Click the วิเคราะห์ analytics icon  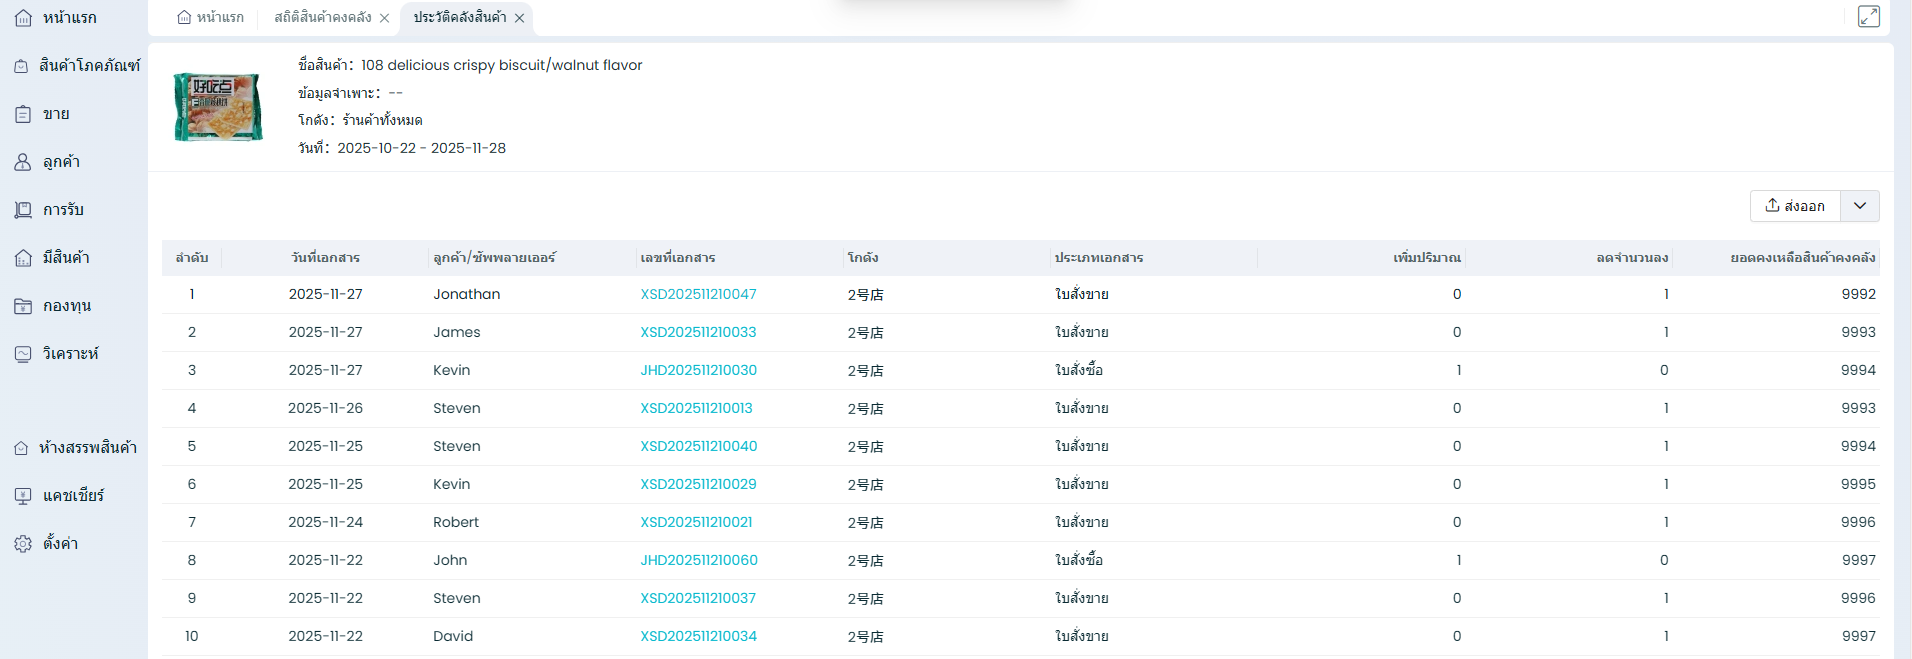coord(23,354)
